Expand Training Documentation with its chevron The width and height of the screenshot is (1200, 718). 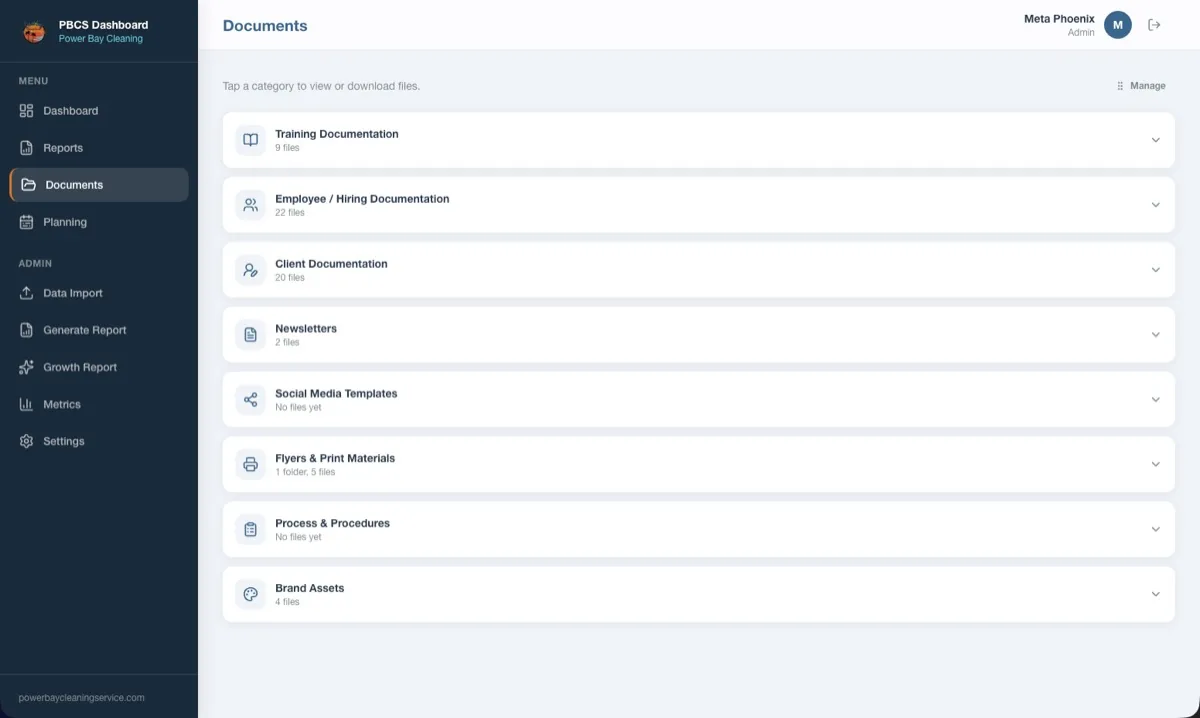coord(1155,140)
